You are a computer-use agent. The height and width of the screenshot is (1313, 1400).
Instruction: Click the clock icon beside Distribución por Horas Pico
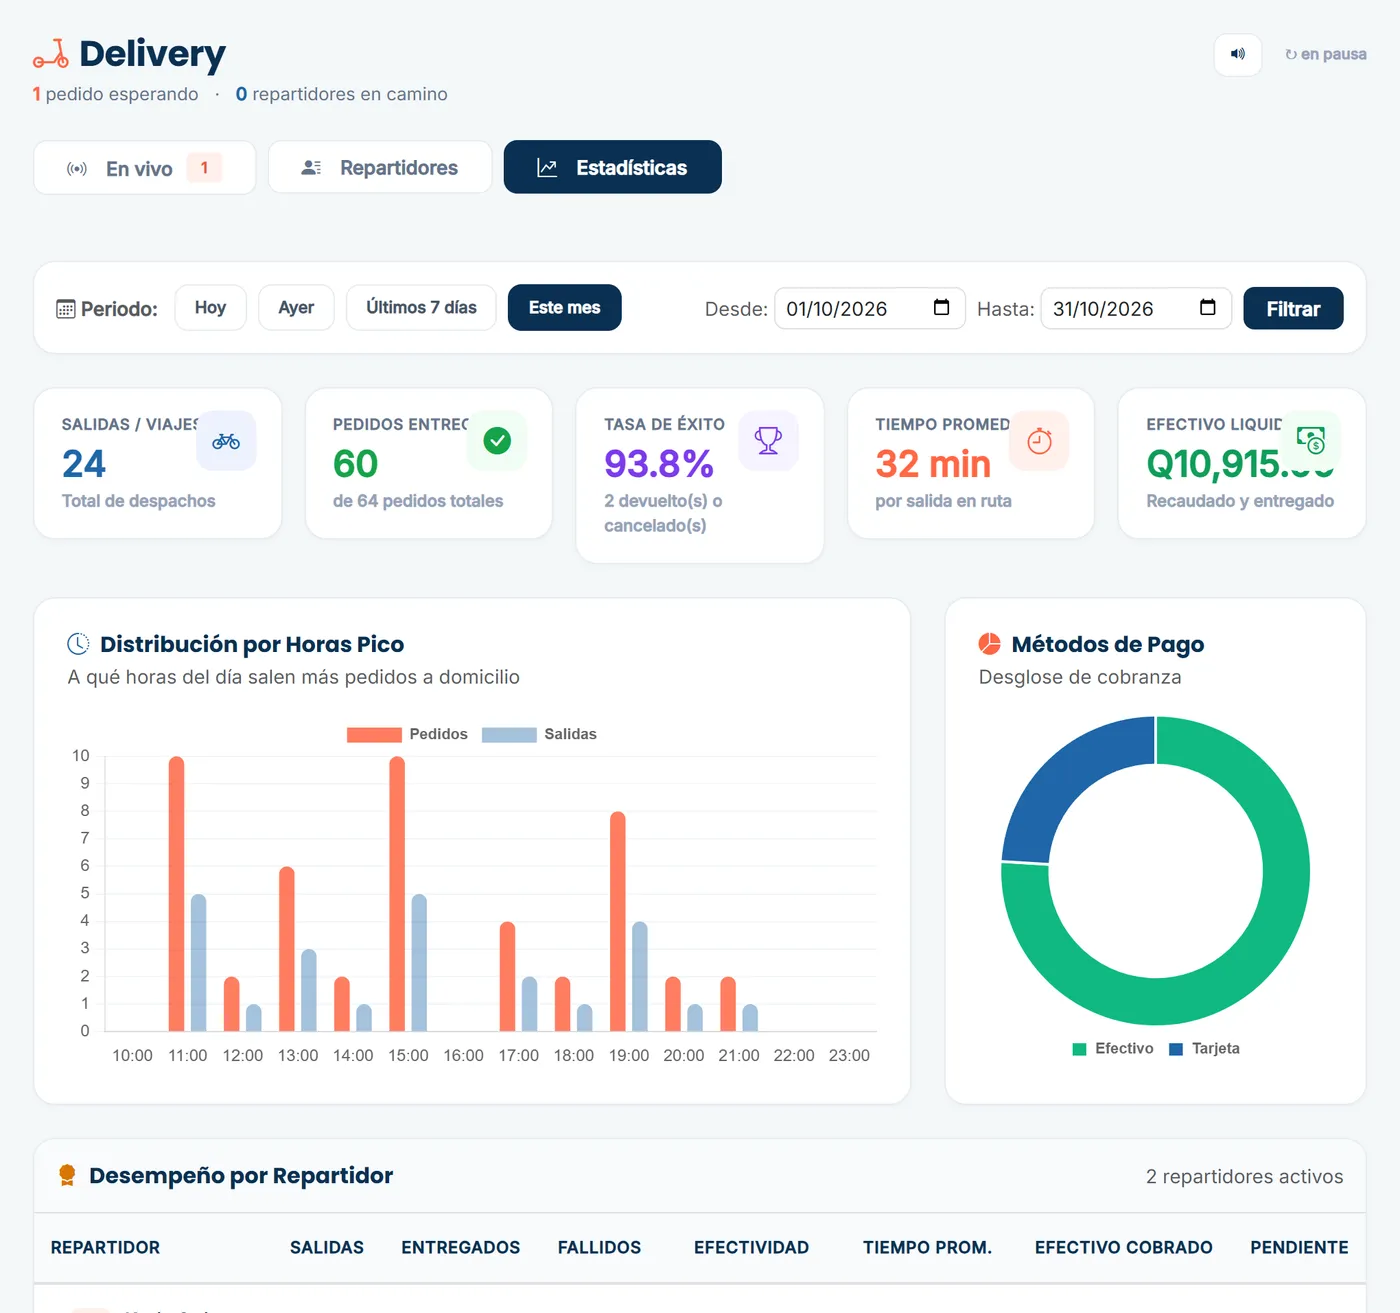[x=78, y=644]
